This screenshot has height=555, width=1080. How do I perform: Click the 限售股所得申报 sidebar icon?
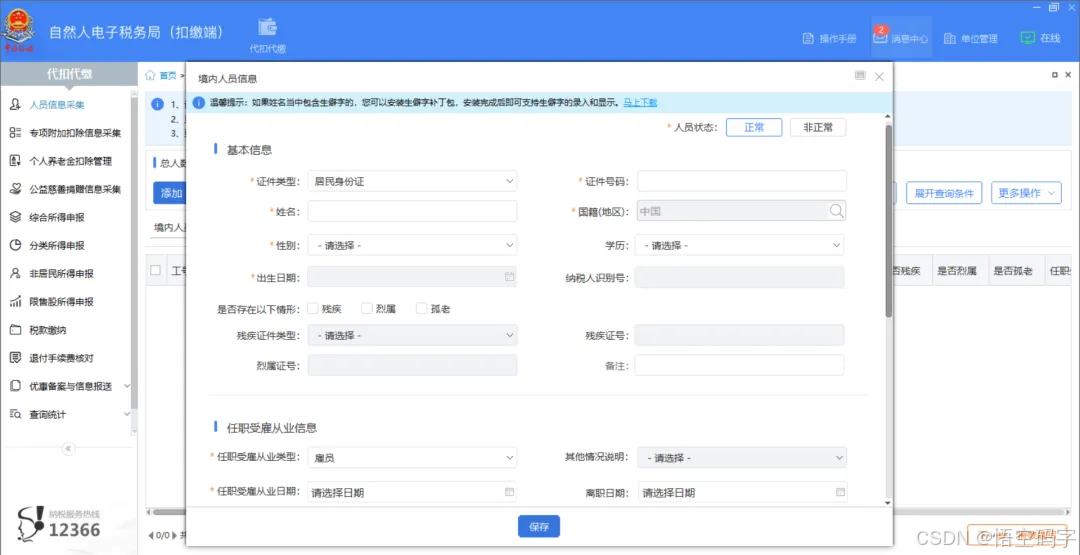[15, 302]
